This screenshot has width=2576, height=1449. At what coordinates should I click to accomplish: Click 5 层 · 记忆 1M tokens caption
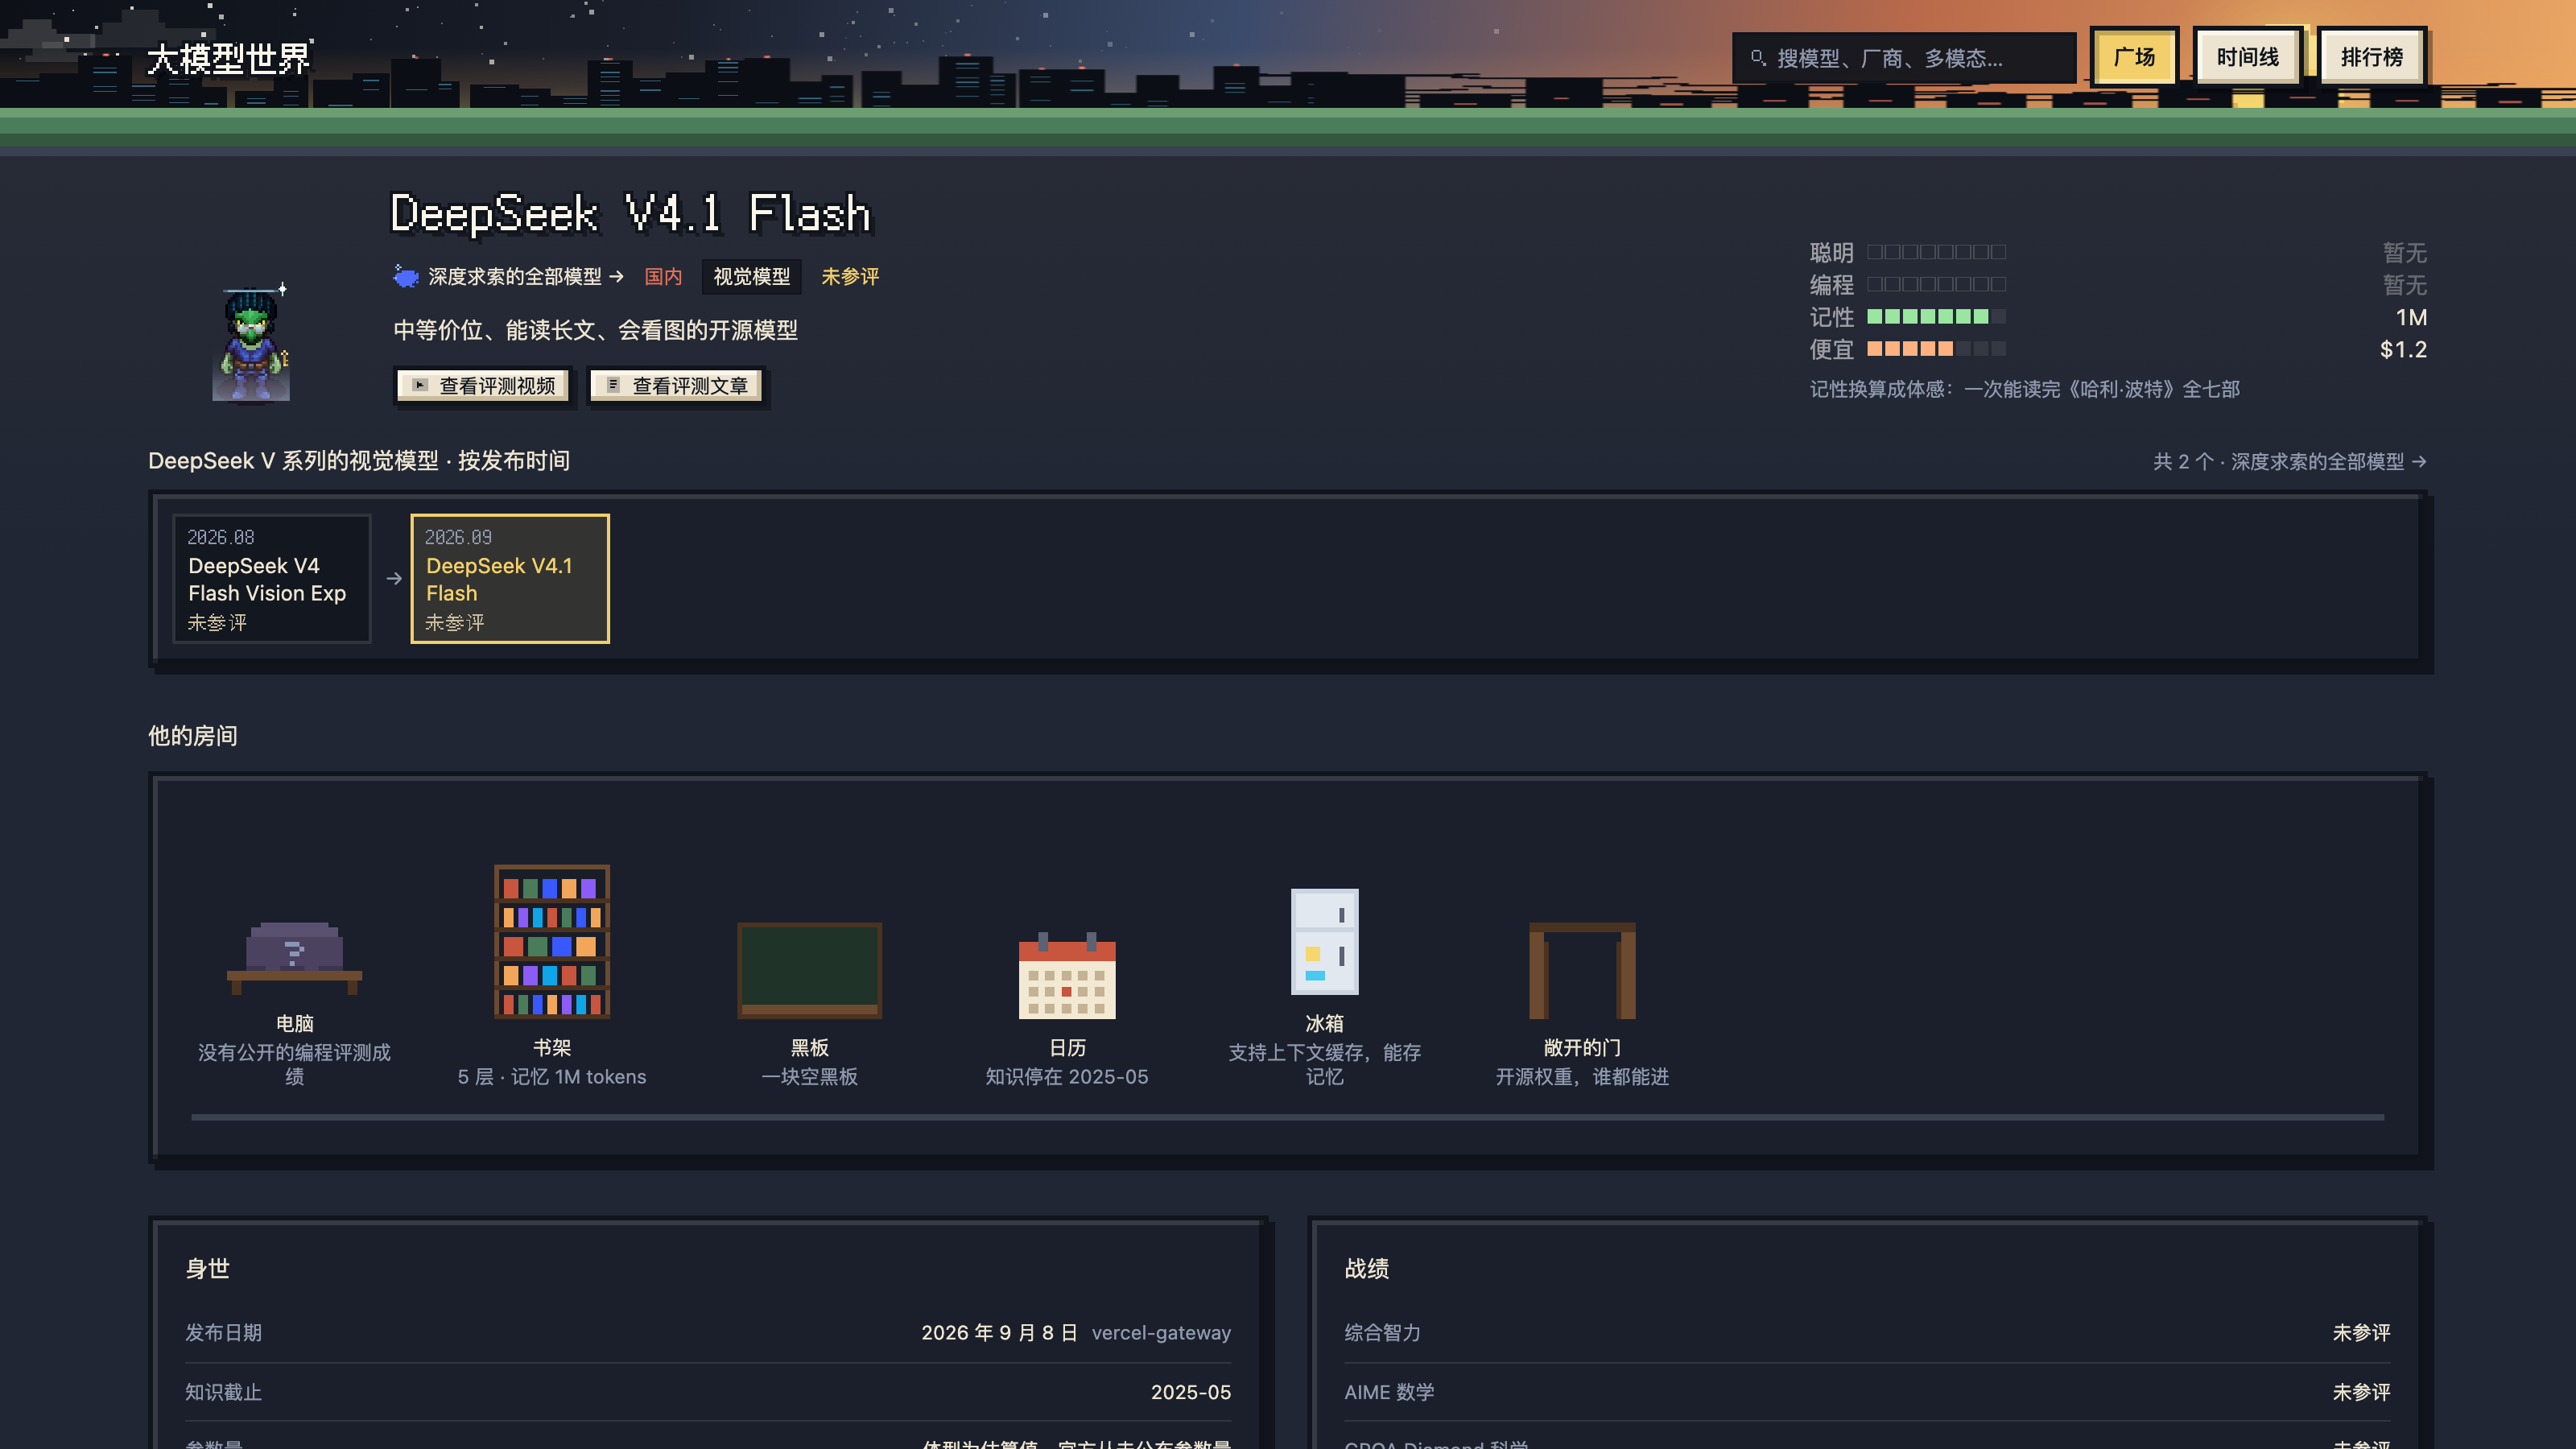point(552,1076)
